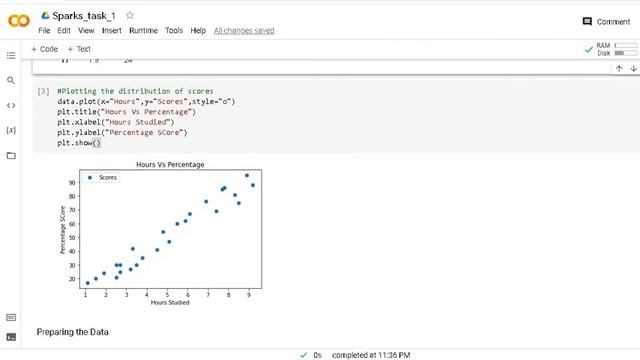Open the terminal icon
This screenshot has height=360, width=640.
pos(11,337)
